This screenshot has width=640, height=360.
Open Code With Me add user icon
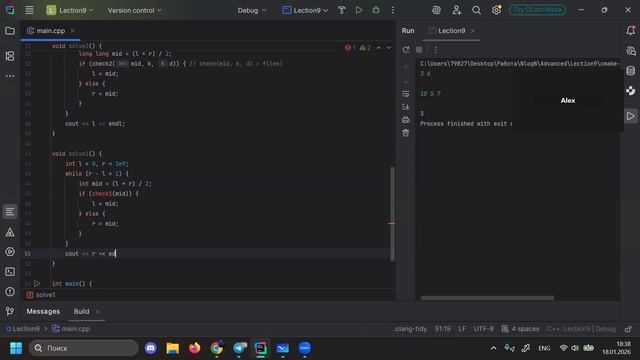[x=456, y=10]
